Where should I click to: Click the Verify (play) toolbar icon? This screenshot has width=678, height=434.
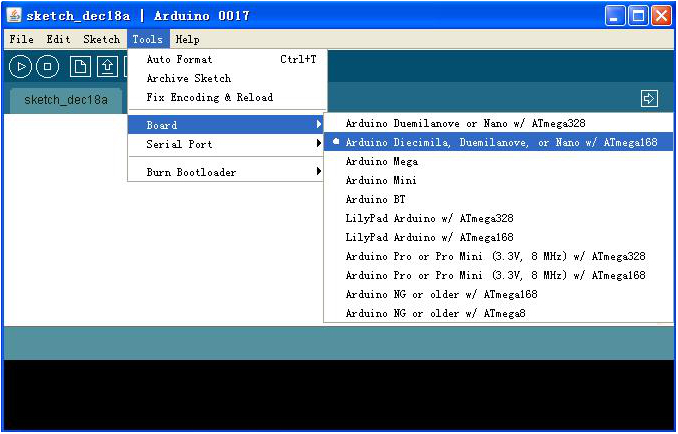pyautogui.click(x=20, y=67)
